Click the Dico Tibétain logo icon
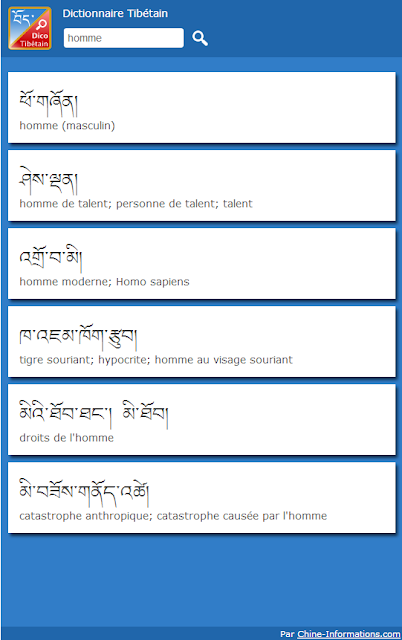Viewport: 402px width, 640px height. 30,28
